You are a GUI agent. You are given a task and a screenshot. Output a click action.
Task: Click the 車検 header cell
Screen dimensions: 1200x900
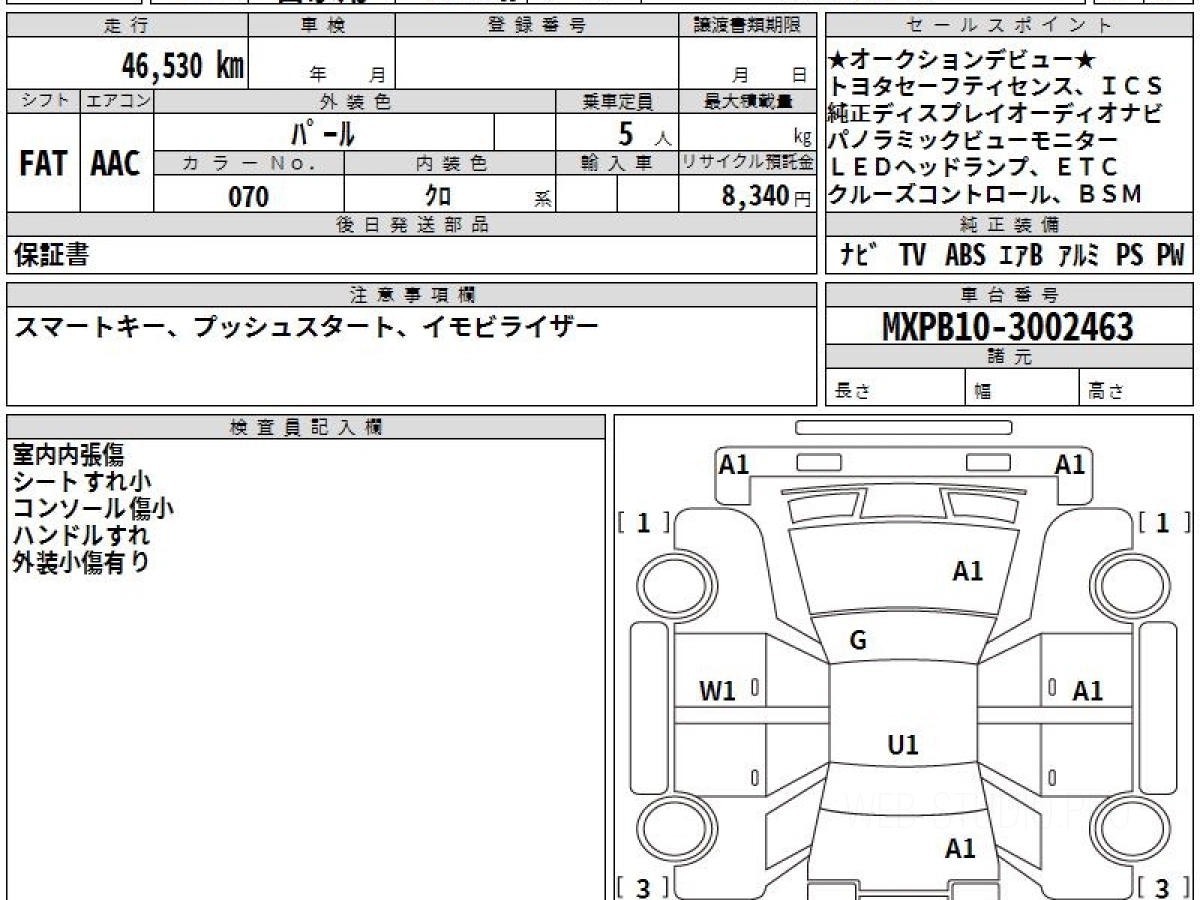pos(322,26)
